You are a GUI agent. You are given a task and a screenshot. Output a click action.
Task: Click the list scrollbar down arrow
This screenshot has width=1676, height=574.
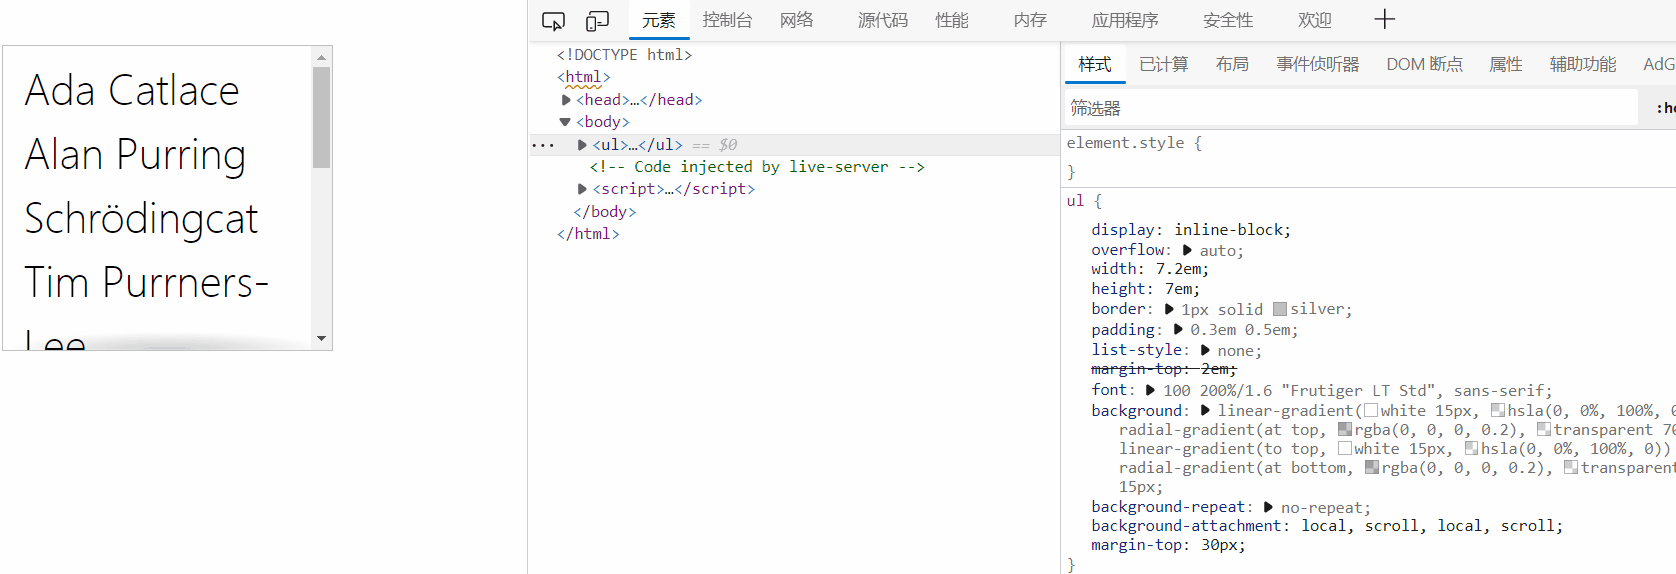pyautogui.click(x=321, y=339)
